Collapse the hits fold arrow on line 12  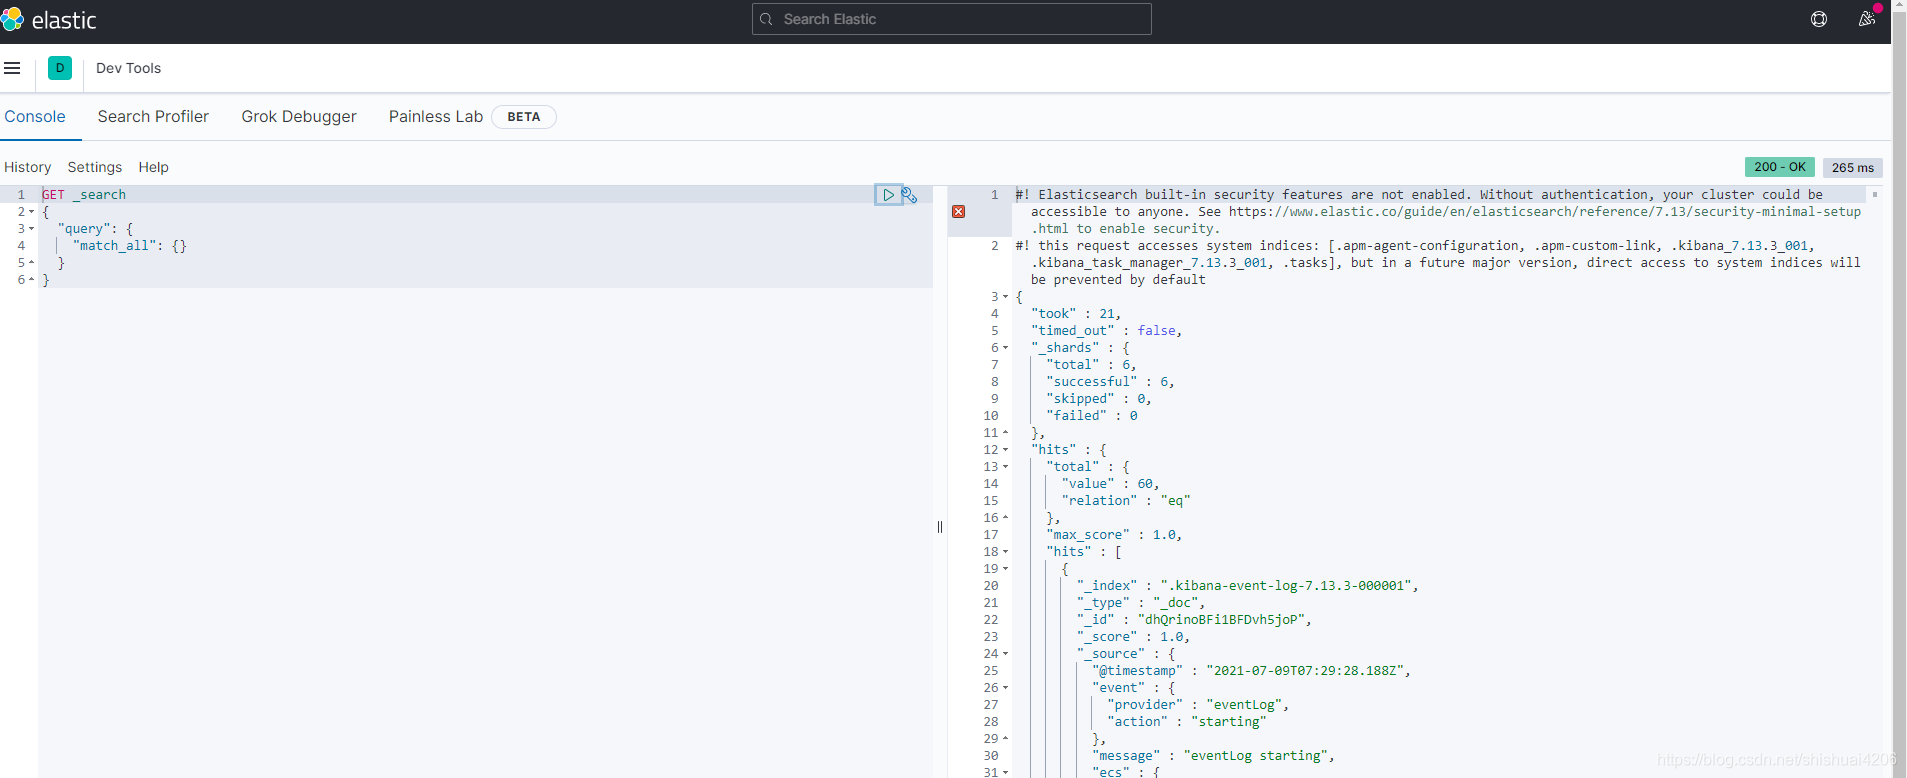[x=1005, y=450]
